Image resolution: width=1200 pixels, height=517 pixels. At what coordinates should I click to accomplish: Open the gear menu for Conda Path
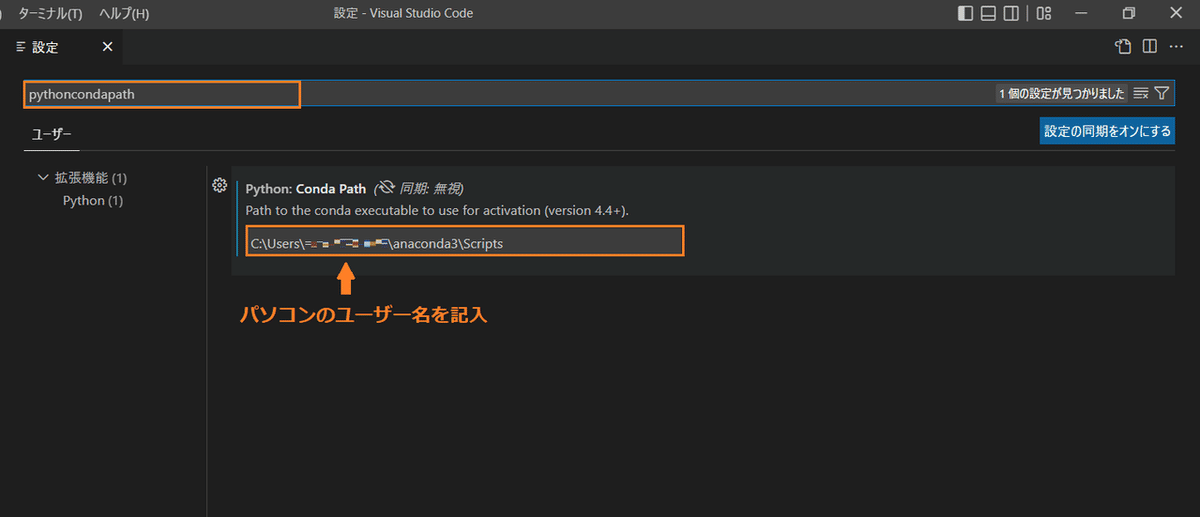220,185
